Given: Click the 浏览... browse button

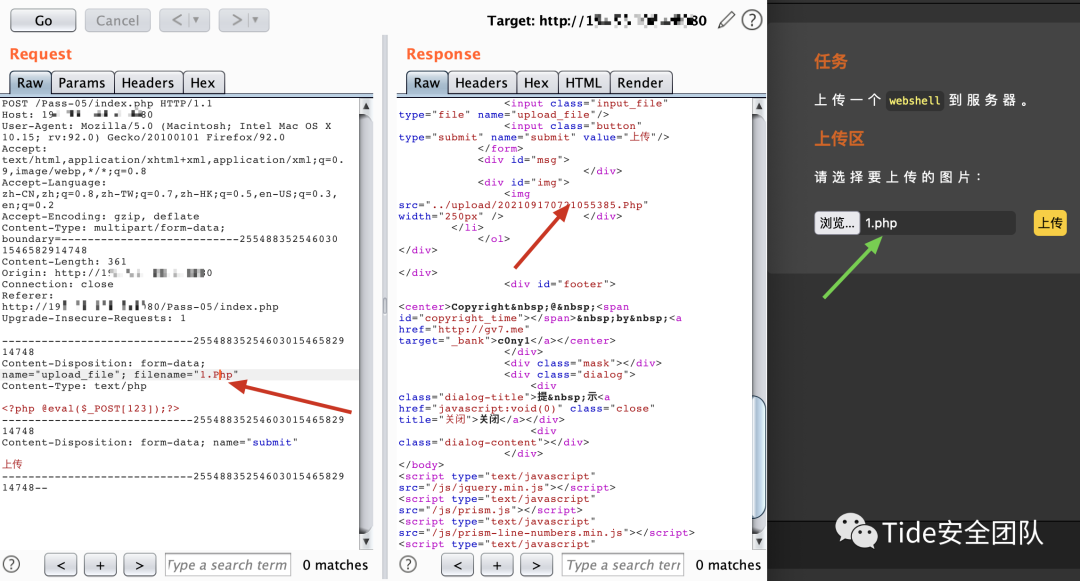Looking at the screenshot, I should (x=837, y=223).
